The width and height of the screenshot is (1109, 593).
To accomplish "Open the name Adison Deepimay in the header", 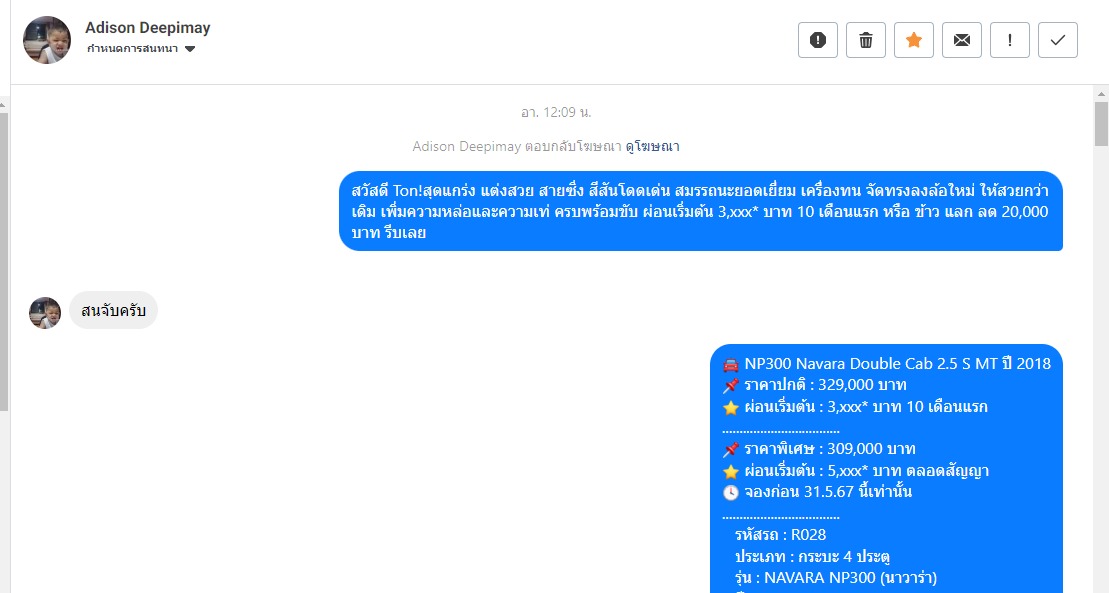I will pos(148,28).
